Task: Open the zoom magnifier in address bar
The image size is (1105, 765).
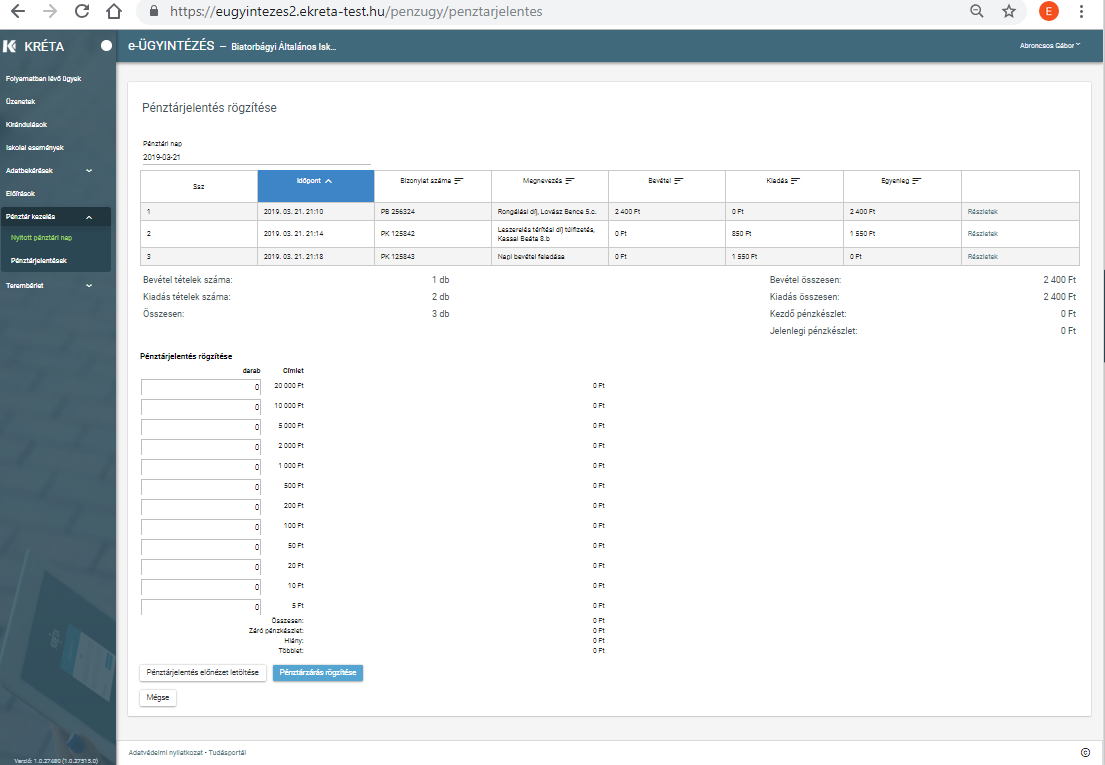Action: point(977,11)
